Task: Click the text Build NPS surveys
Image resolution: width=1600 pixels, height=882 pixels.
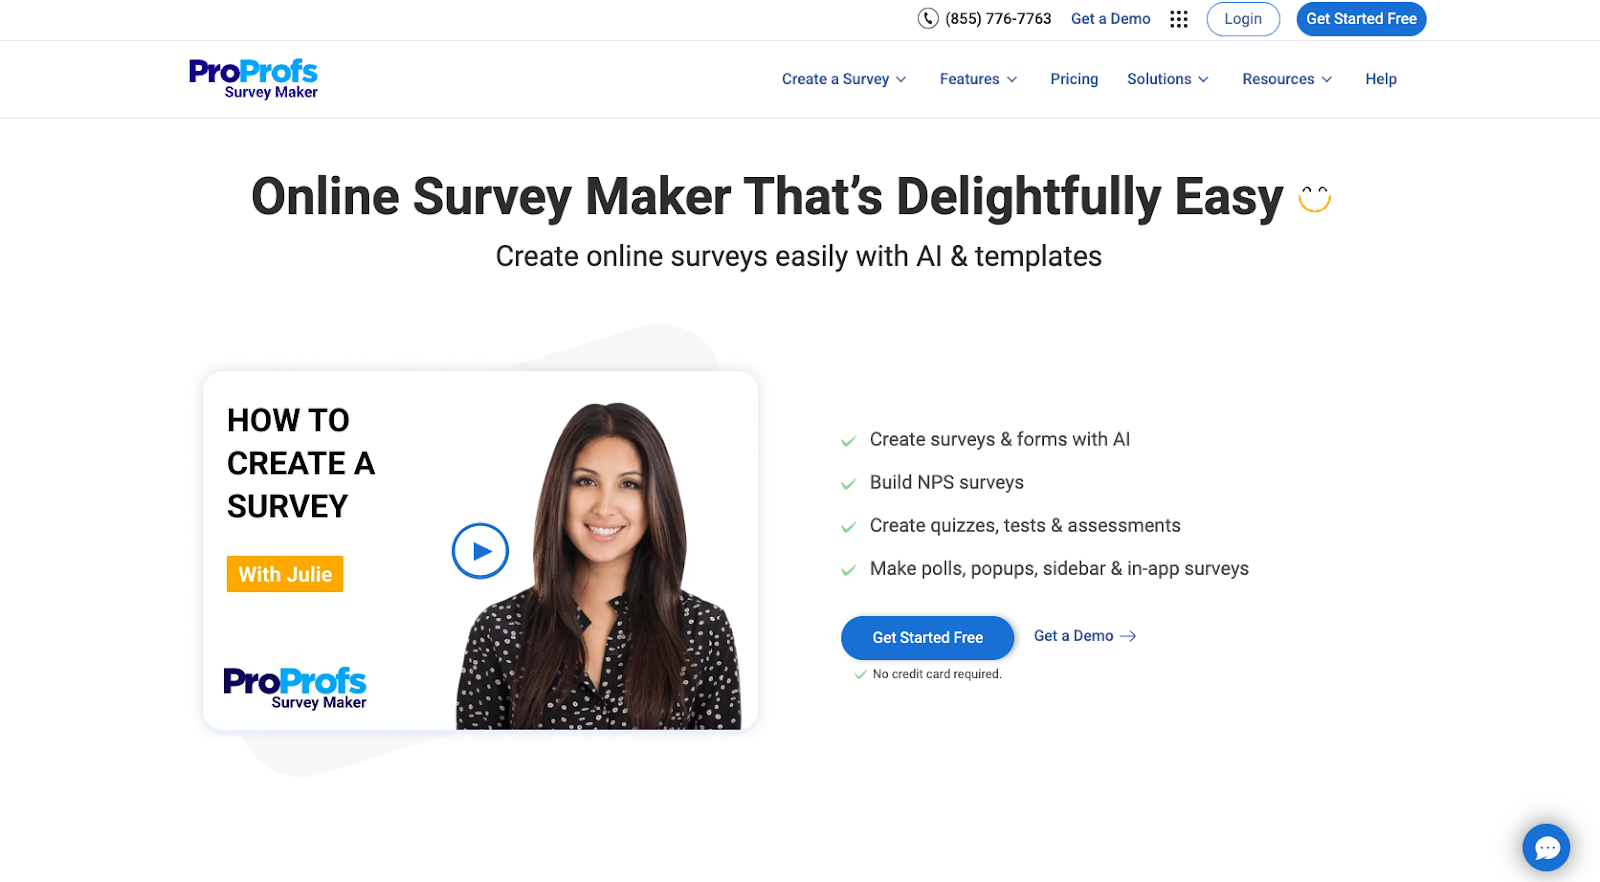Action: click(947, 482)
